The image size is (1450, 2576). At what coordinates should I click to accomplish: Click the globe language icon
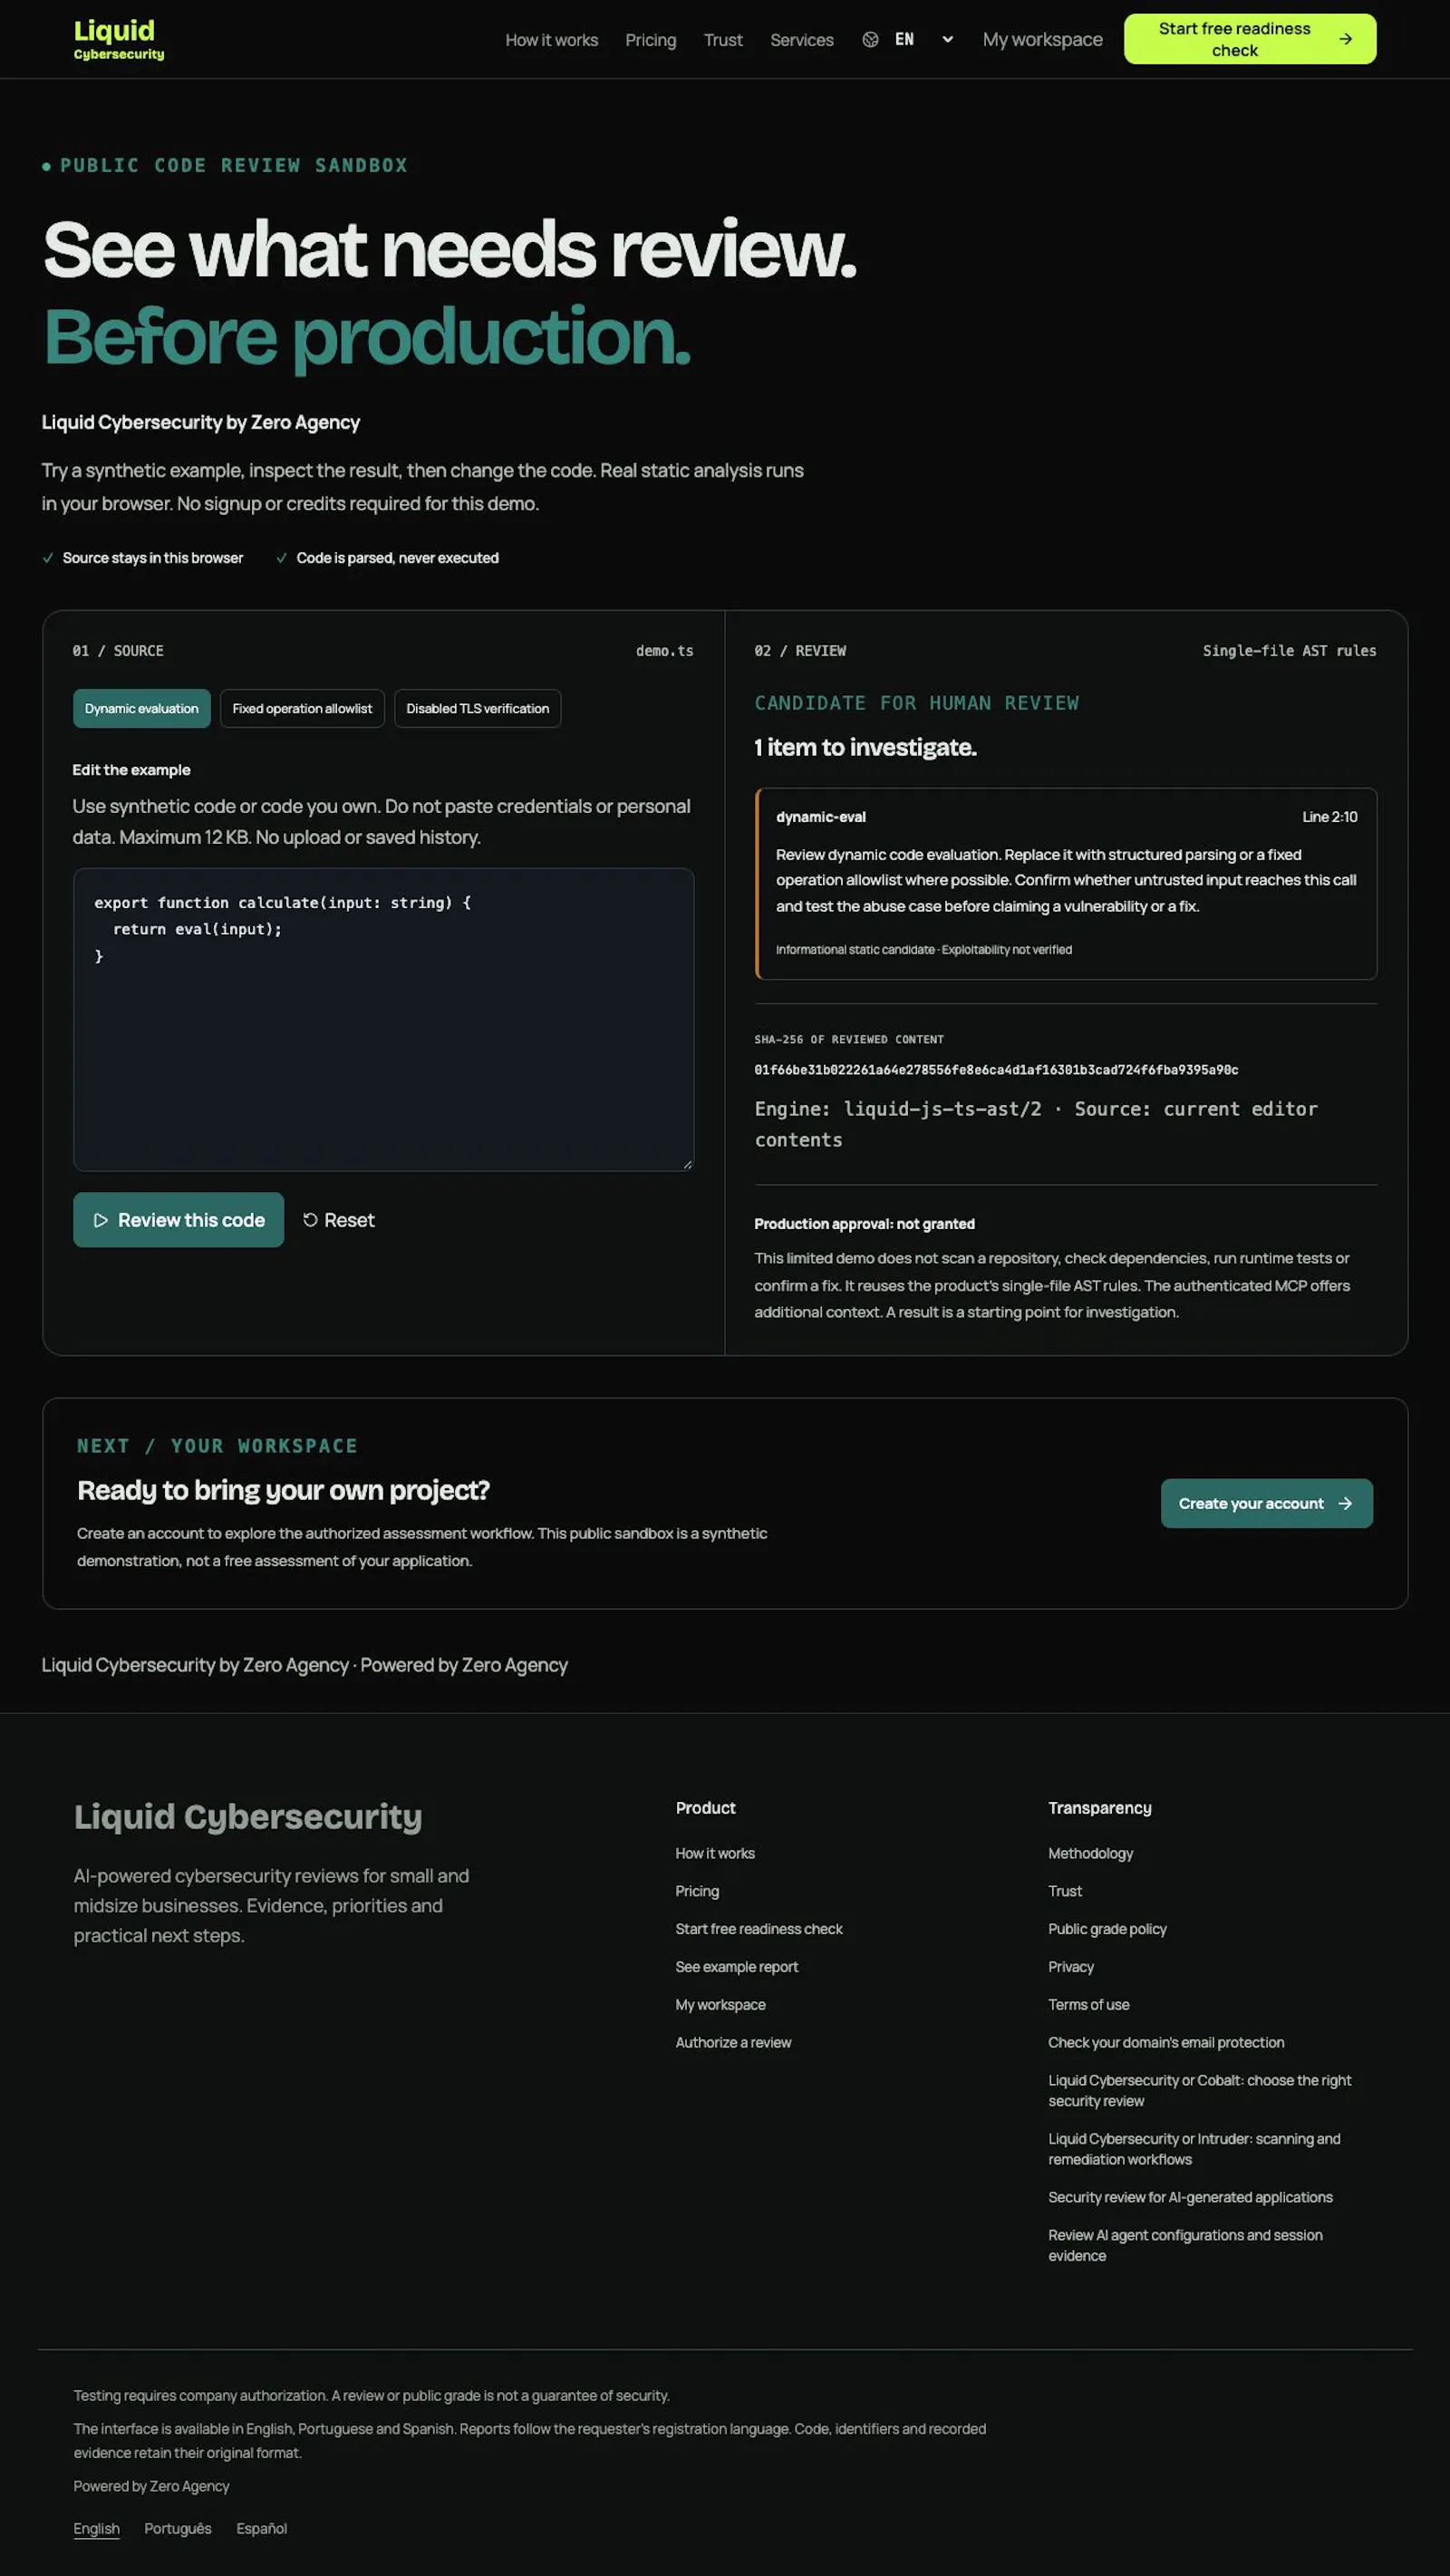click(x=870, y=40)
